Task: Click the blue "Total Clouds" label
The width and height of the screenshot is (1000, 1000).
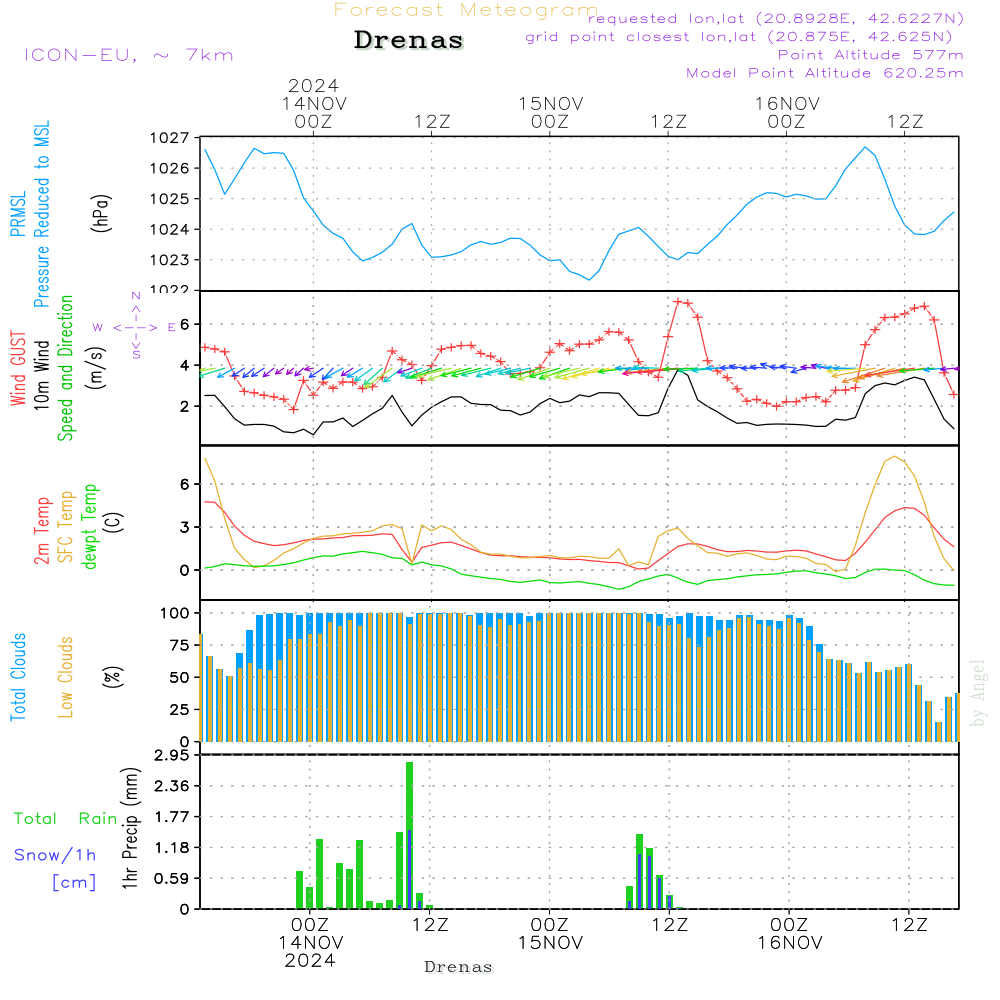Action: (x=18, y=677)
